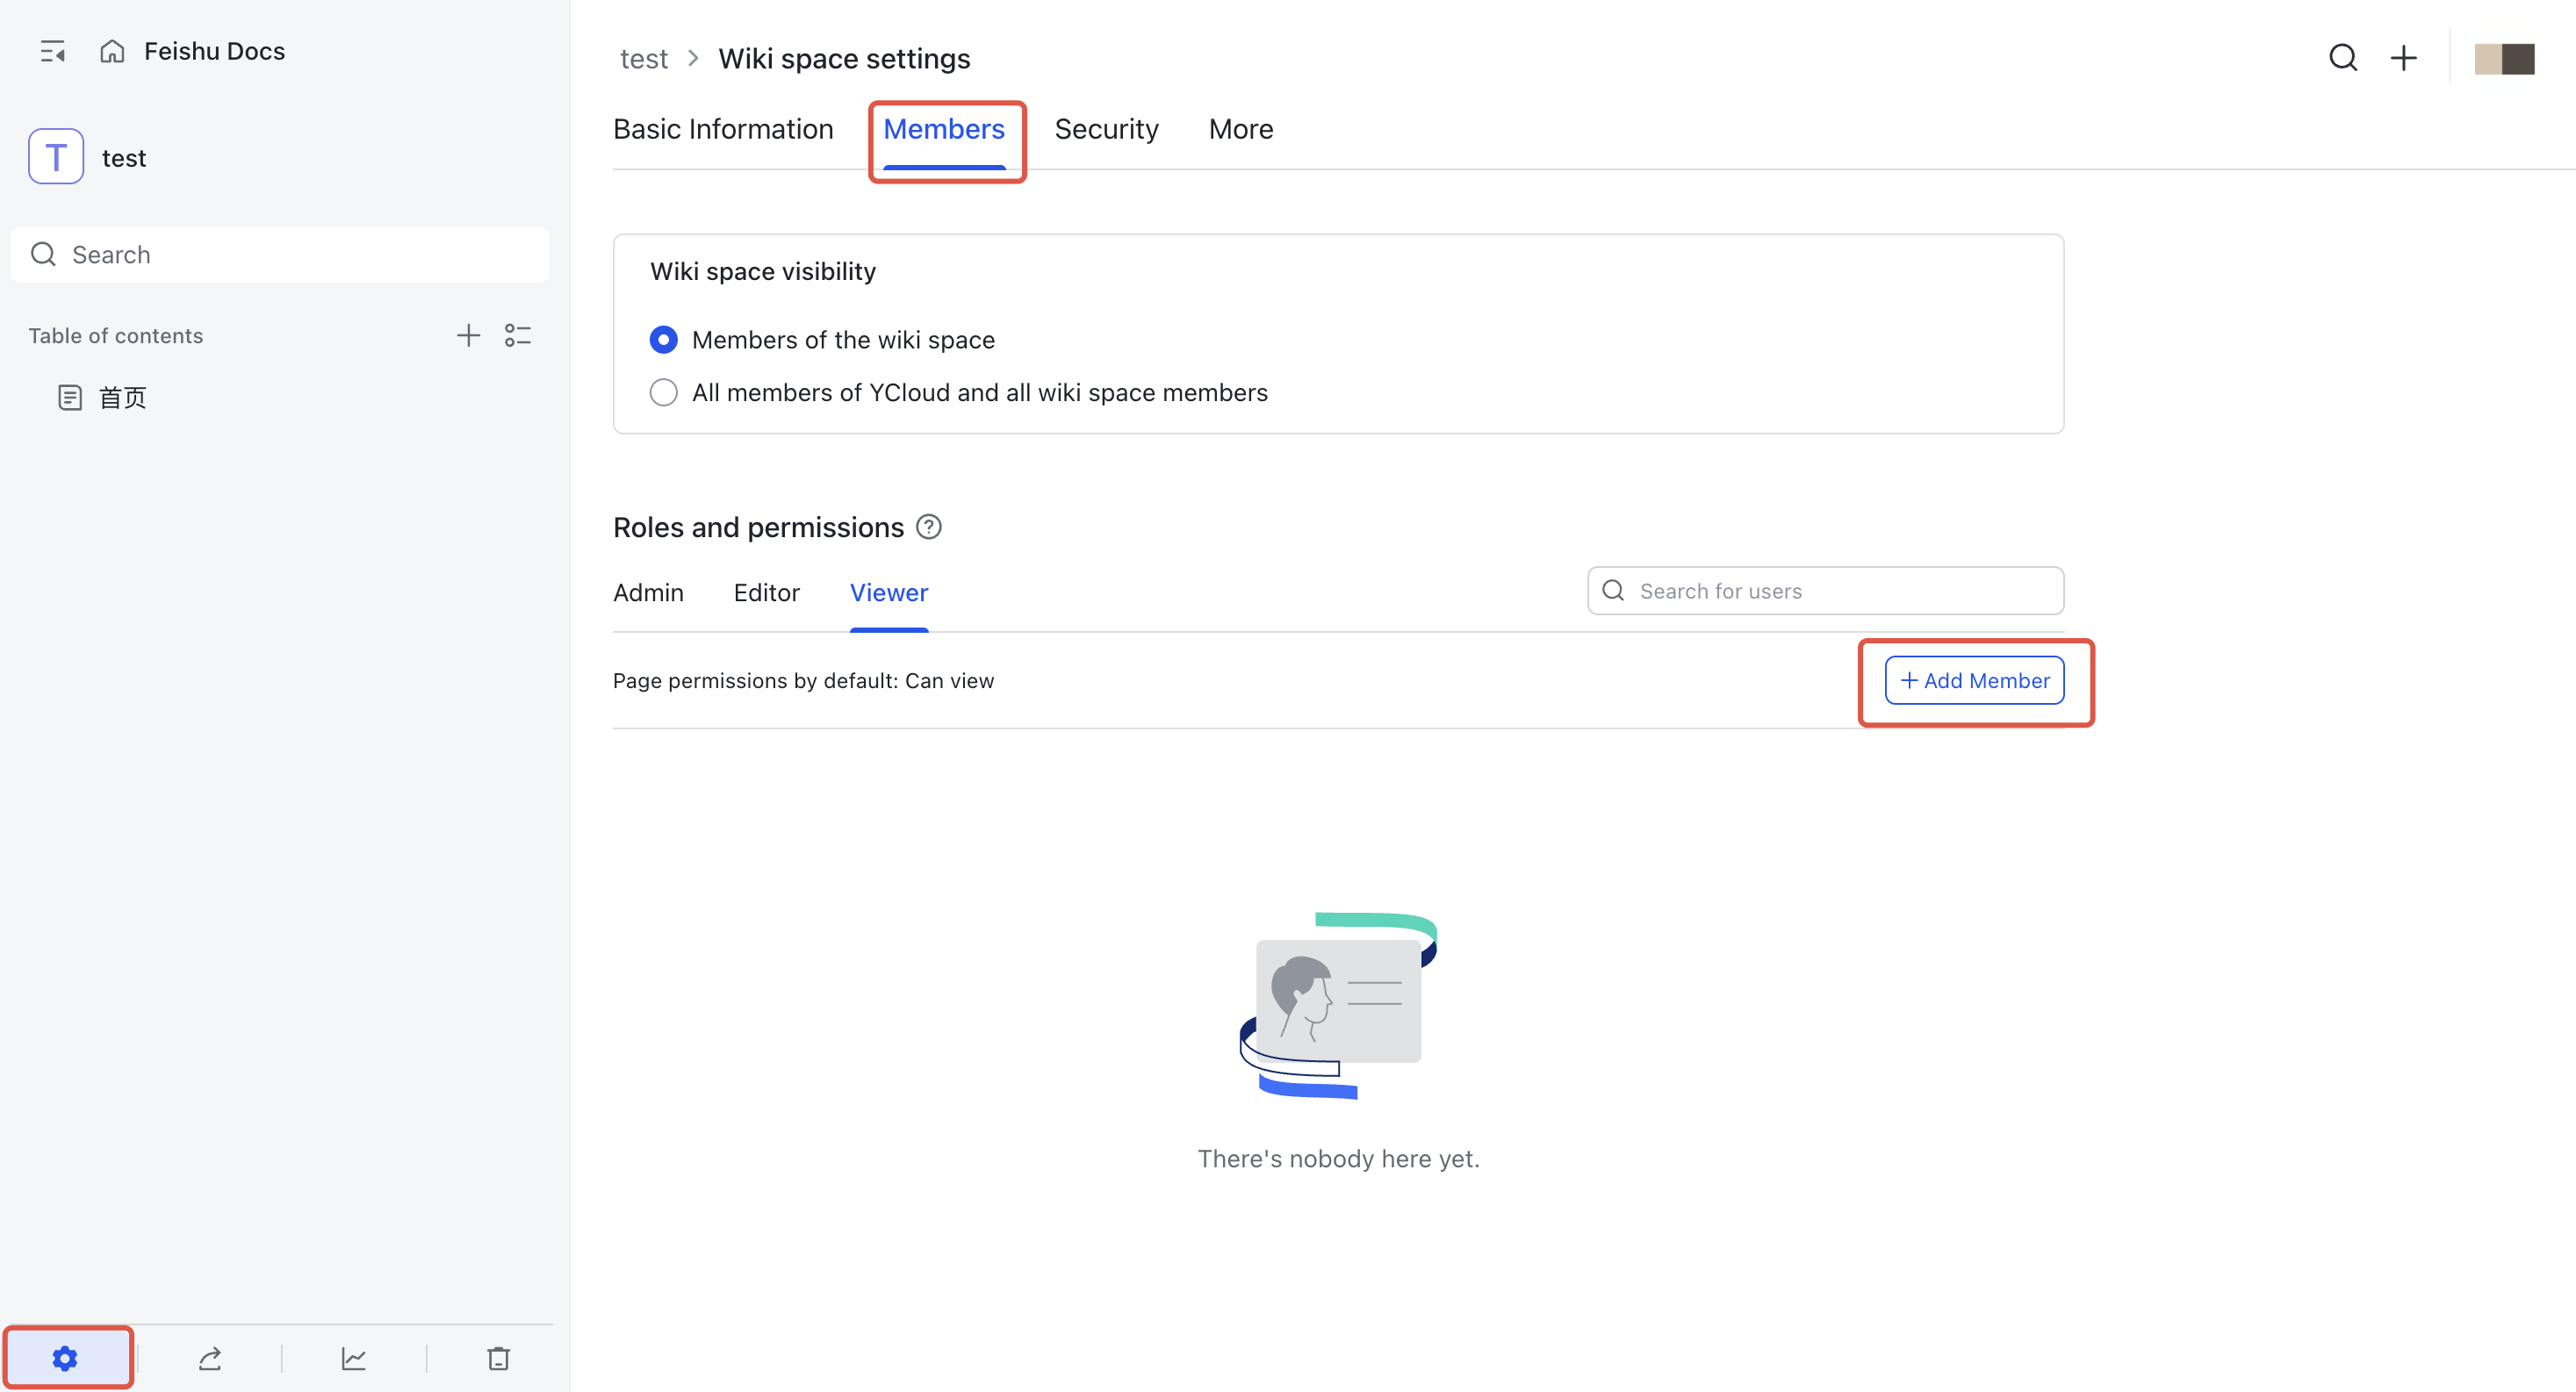Switch to the Members tab

click(x=944, y=129)
